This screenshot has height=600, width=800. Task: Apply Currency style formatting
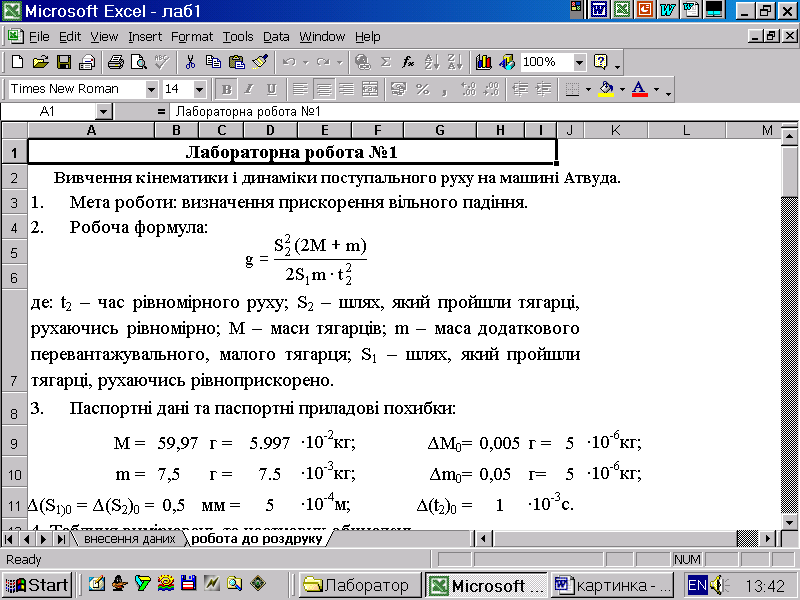(x=398, y=89)
